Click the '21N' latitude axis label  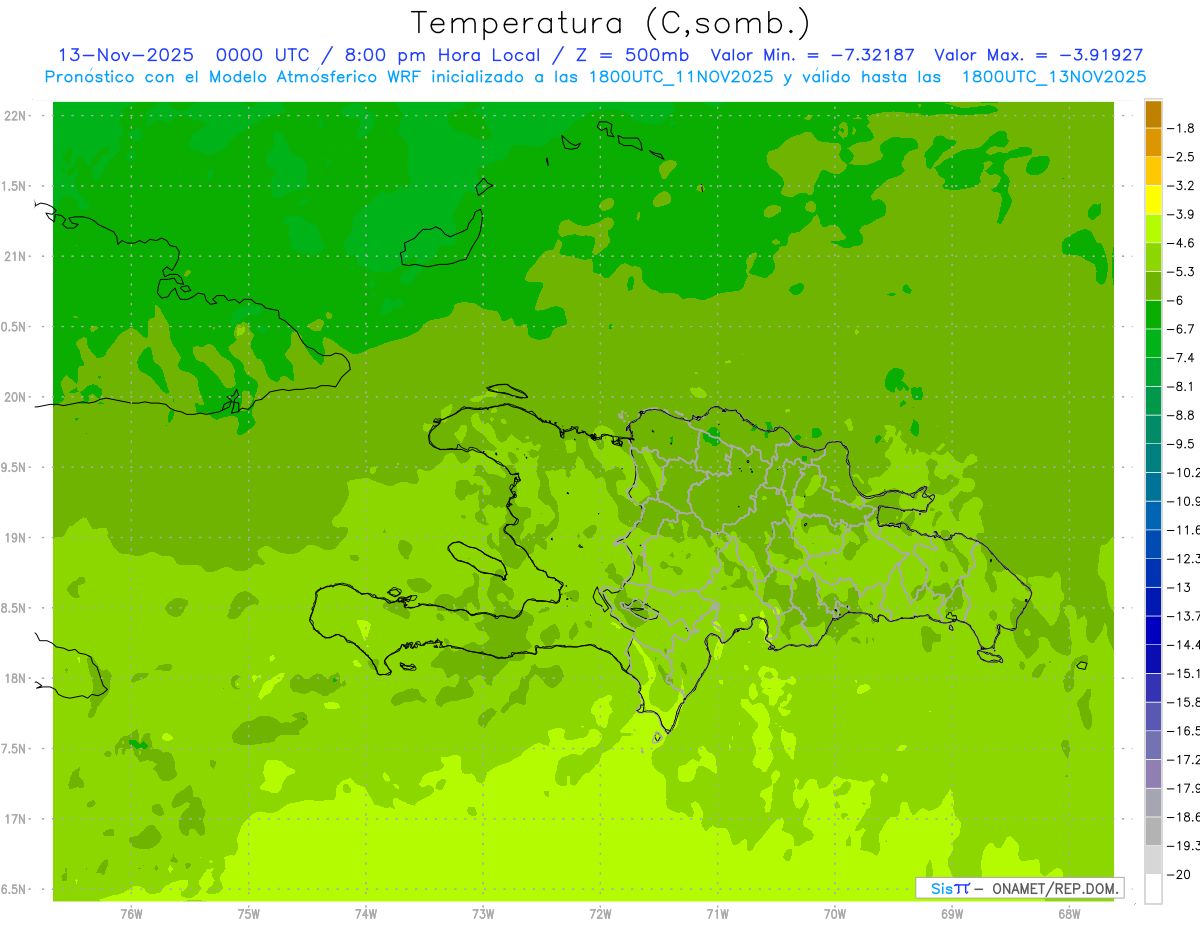coord(14,257)
